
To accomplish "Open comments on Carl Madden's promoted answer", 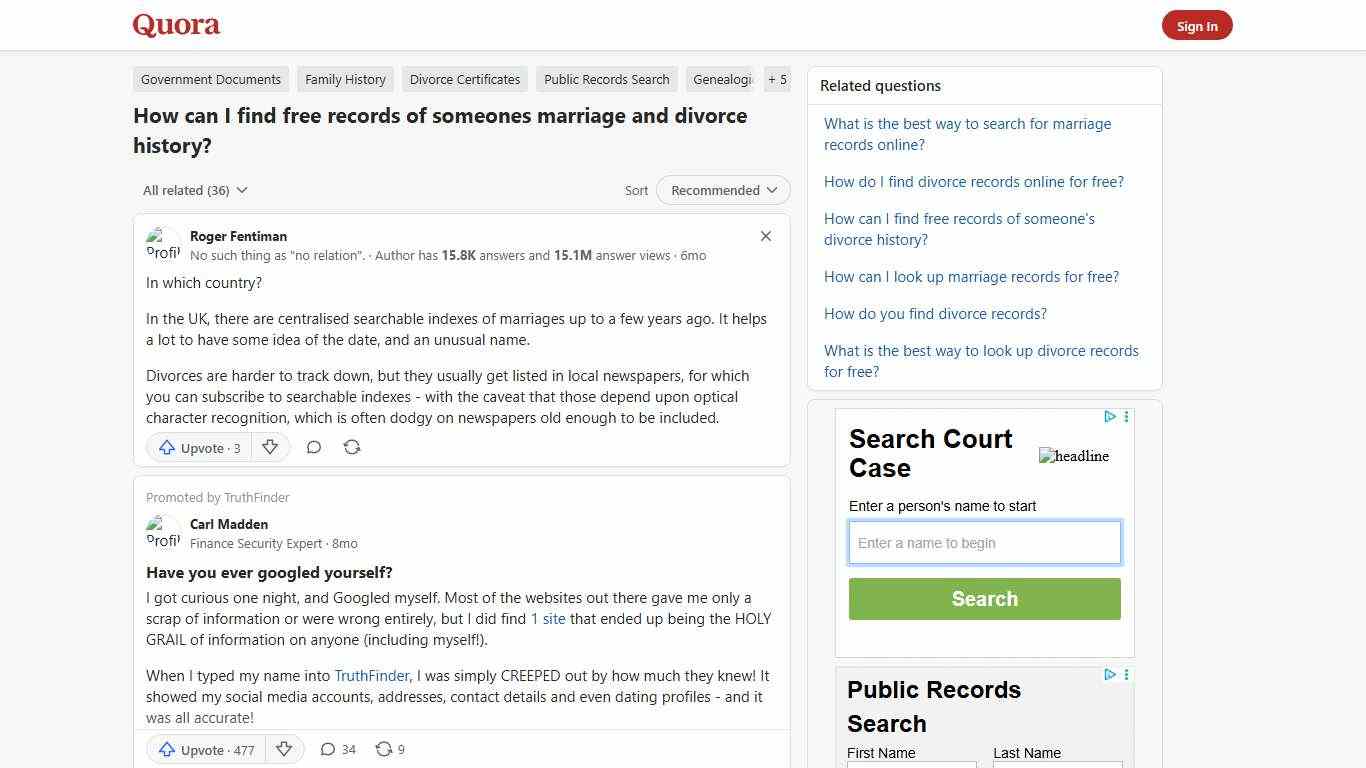I will click(x=329, y=749).
